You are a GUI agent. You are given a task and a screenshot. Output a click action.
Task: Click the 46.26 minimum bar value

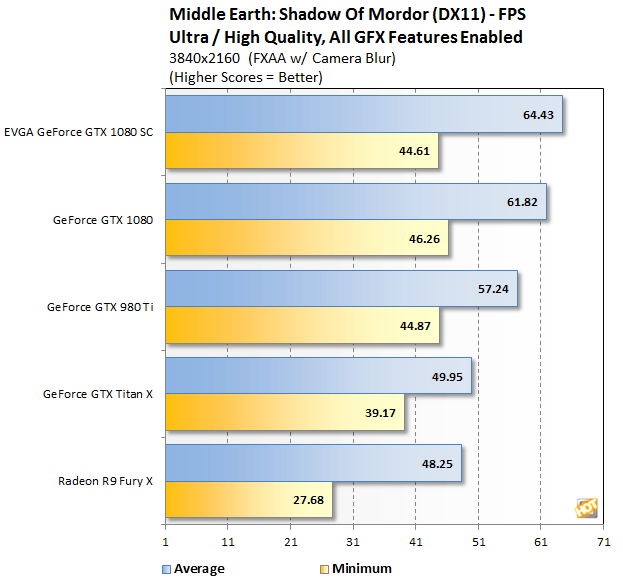coord(424,239)
